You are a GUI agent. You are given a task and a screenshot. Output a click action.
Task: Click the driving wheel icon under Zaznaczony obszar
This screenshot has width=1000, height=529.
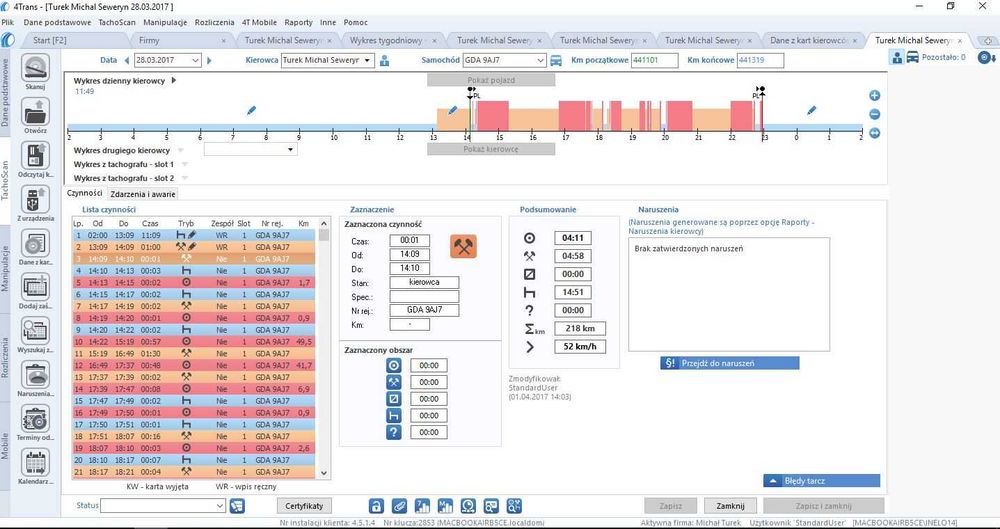coord(394,366)
